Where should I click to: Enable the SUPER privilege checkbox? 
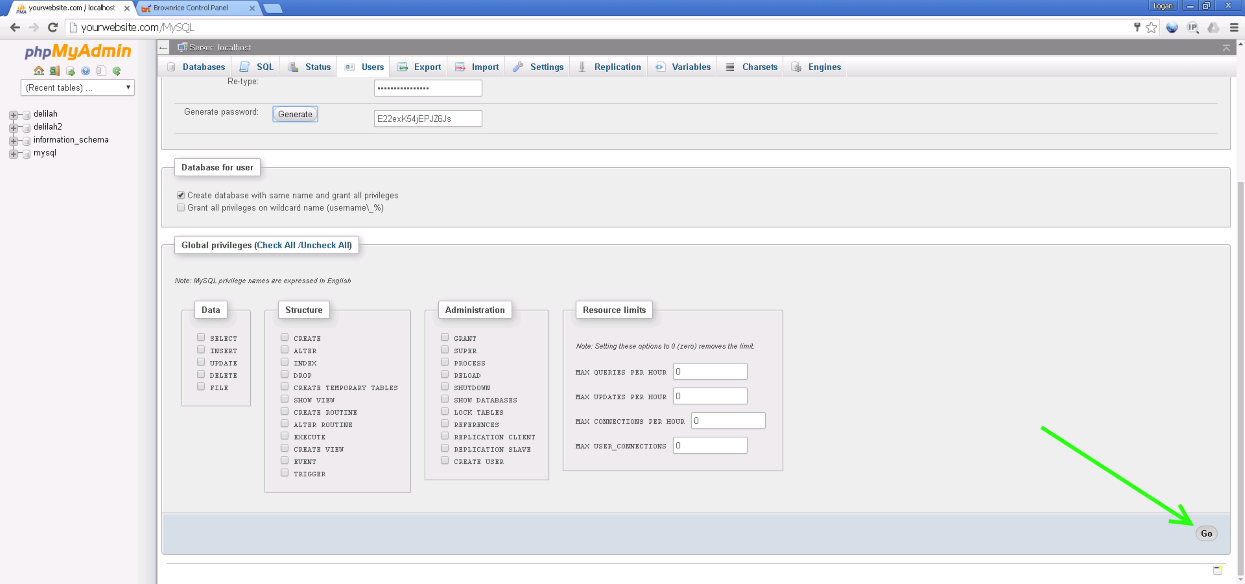pyautogui.click(x=445, y=350)
